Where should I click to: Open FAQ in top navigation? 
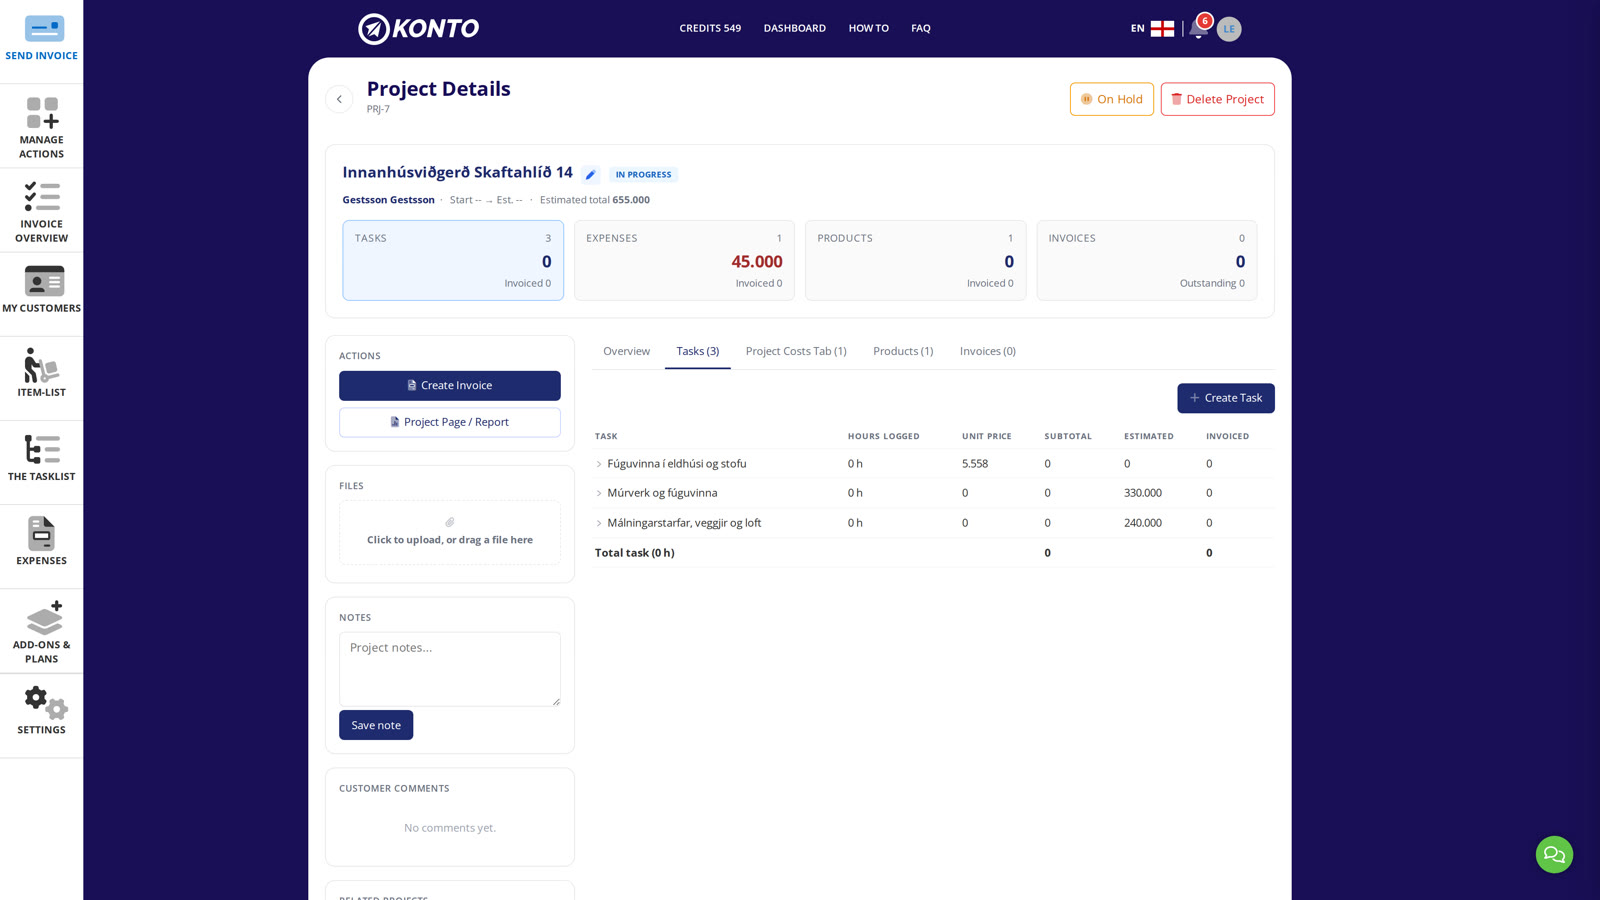click(921, 28)
